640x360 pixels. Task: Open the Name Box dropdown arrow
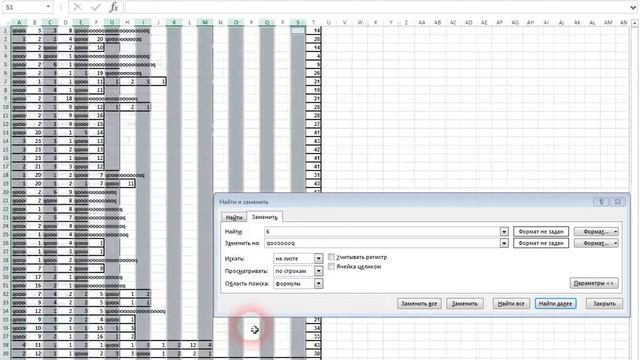tap(48, 7)
